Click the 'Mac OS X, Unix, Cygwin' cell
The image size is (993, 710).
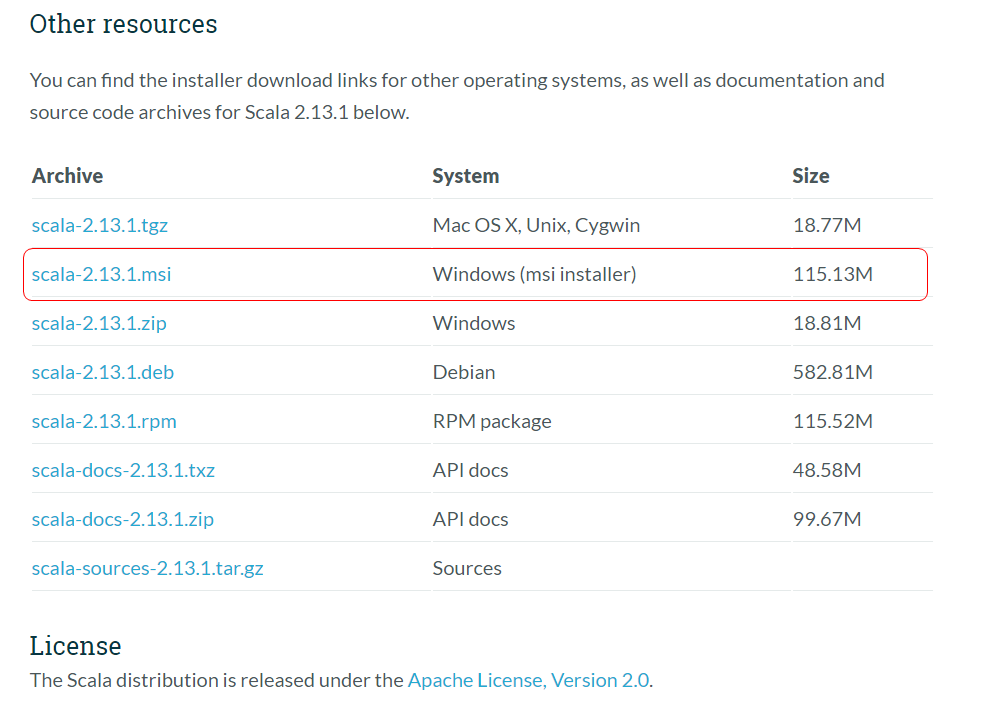pyautogui.click(x=536, y=225)
